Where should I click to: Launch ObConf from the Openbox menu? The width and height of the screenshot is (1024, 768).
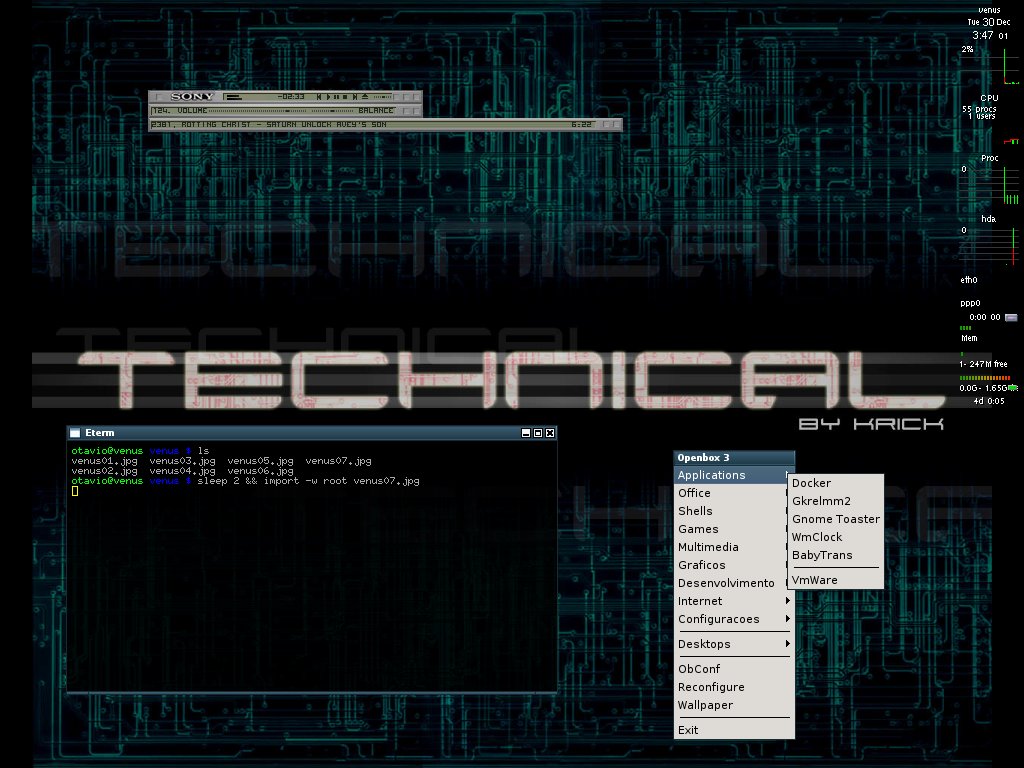pos(734,669)
